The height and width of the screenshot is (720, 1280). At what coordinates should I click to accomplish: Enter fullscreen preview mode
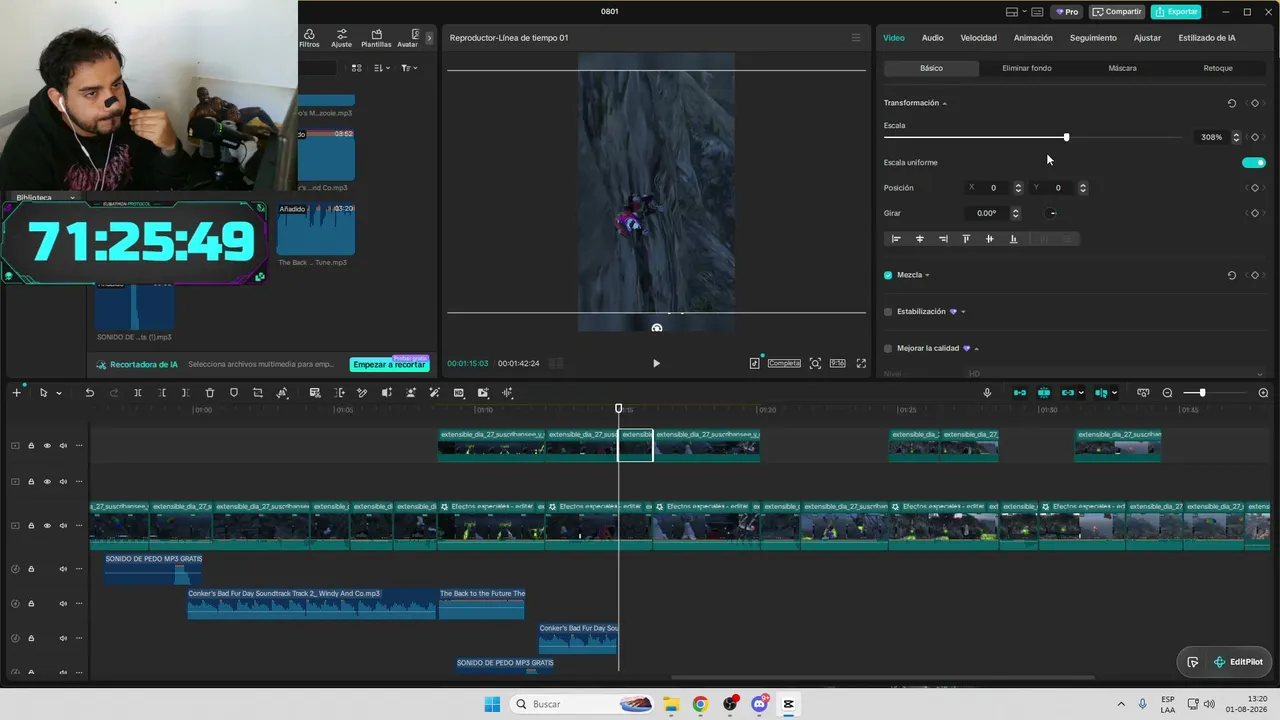pyautogui.click(x=861, y=364)
